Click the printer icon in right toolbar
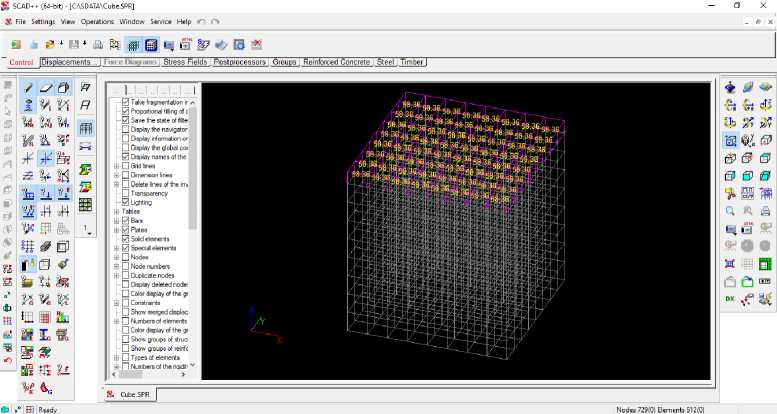Image resolution: width=777 pixels, height=414 pixels. [765, 211]
